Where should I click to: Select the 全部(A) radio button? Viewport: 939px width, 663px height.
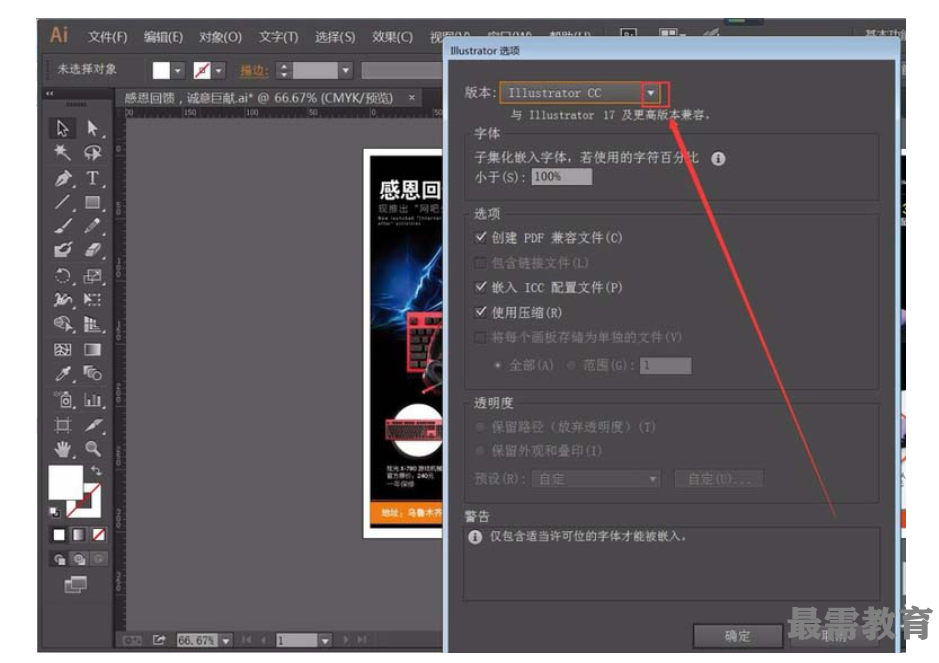(x=498, y=365)
